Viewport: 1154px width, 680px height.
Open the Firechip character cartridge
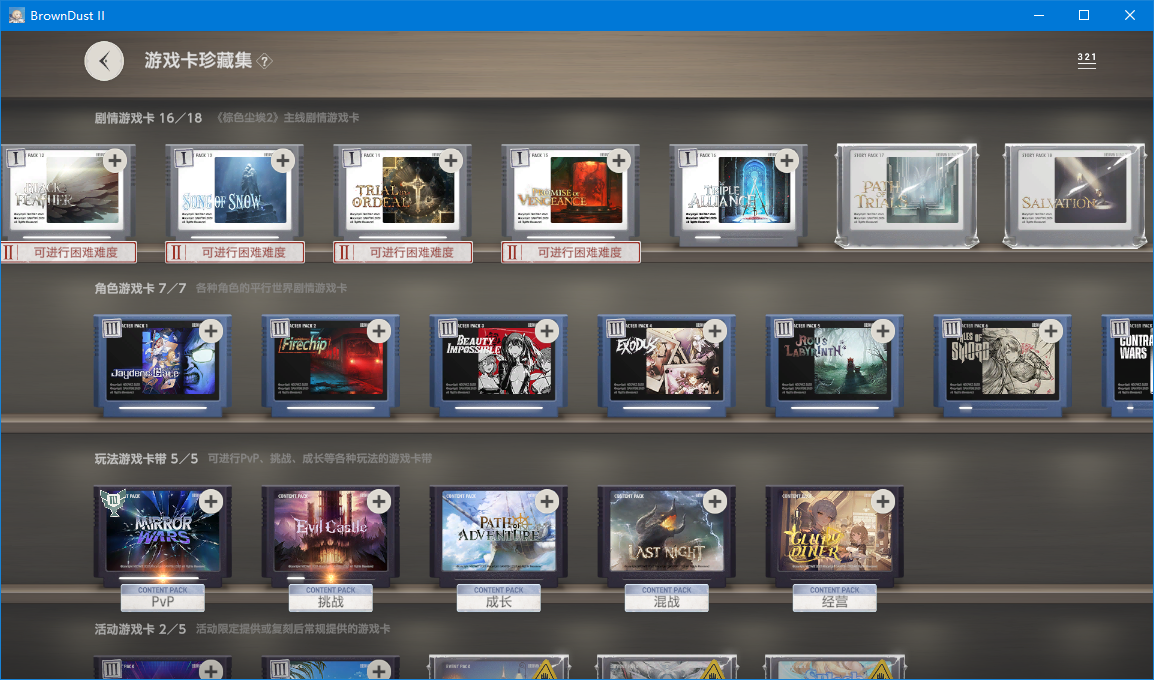point(330,366)
